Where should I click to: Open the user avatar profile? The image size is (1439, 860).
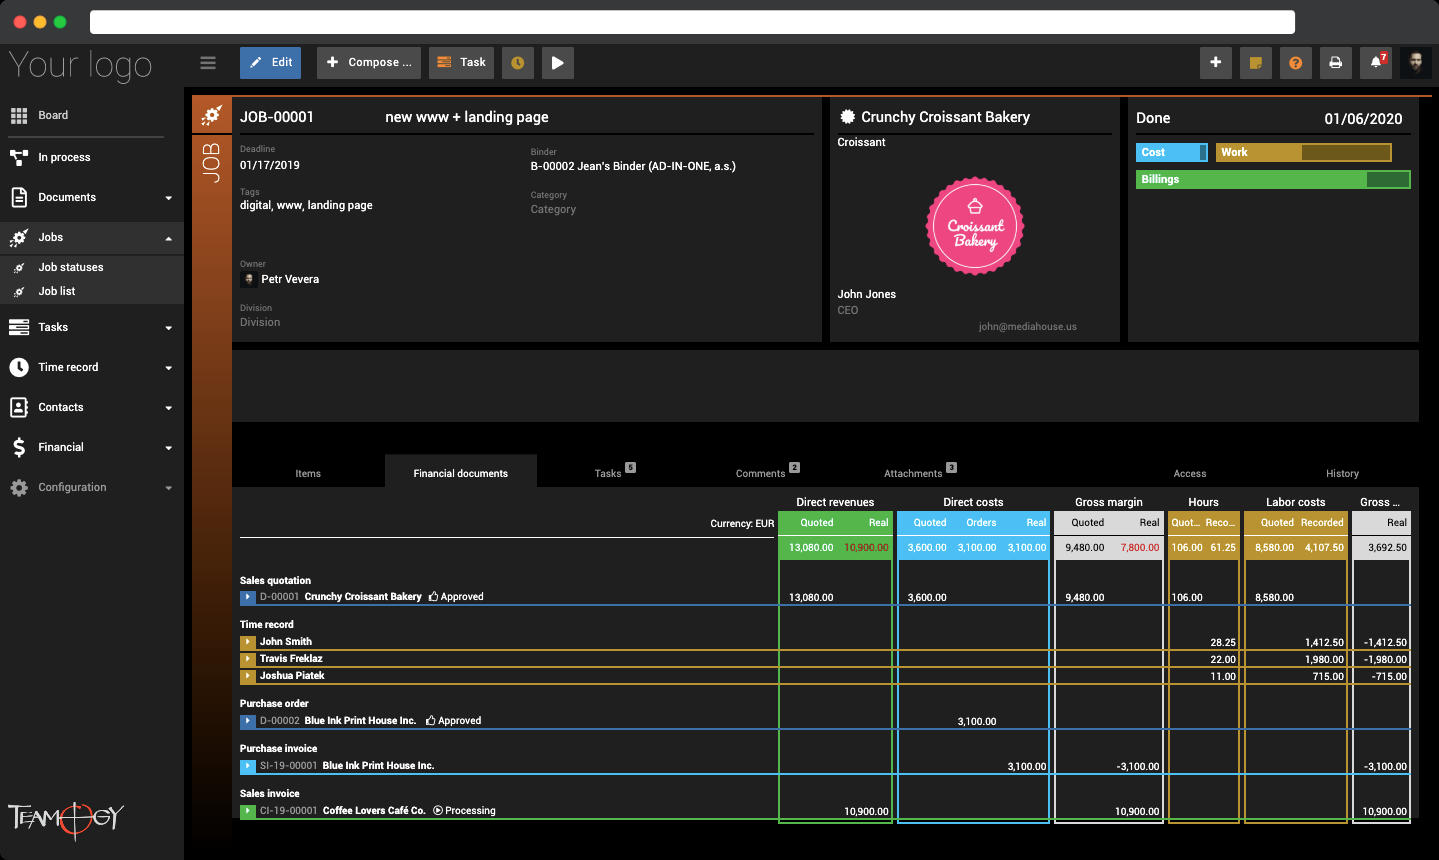click(x=1416, y=63)
